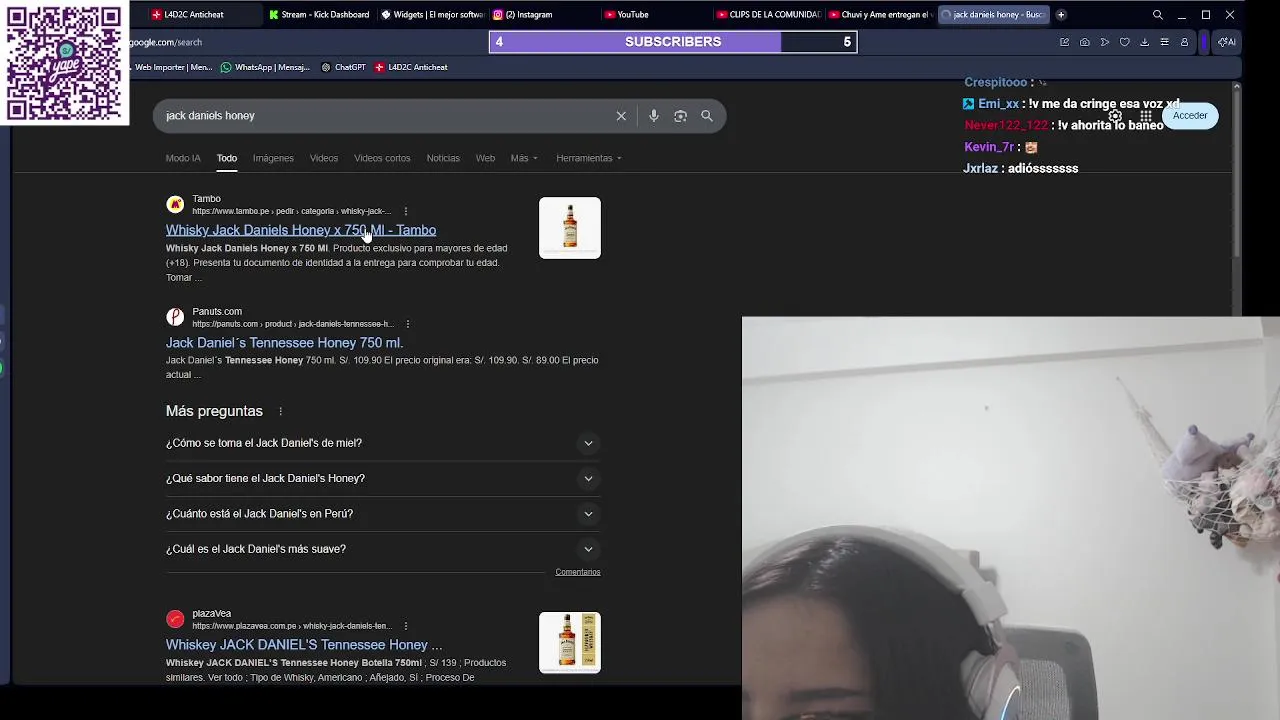Viewport: 1280px width, 720px height.
Task: Start voice search with the microphone icon
Action: tap(653, 116)
